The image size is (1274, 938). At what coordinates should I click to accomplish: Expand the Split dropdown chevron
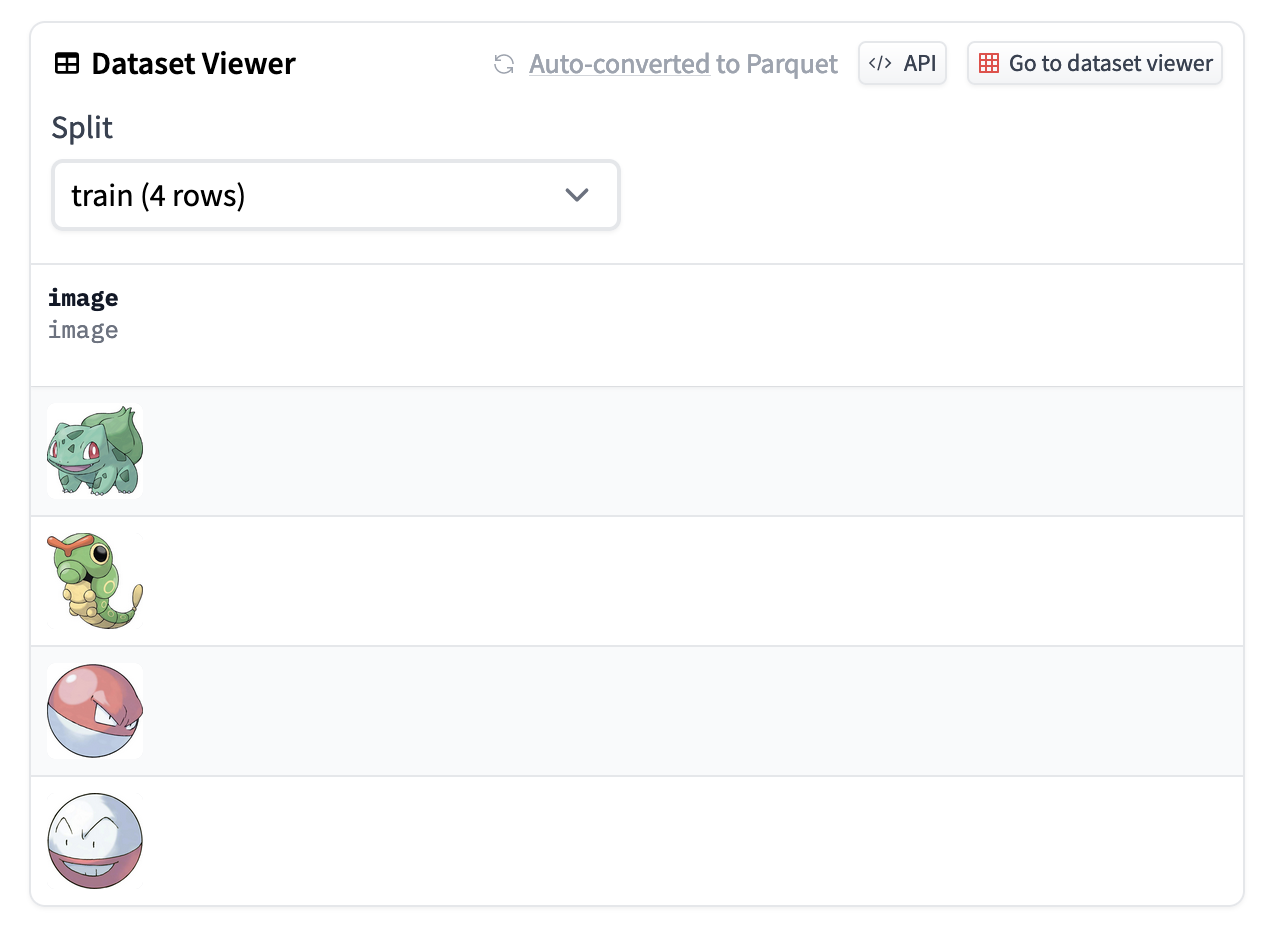pyautogui.click(x=577, y=195)
